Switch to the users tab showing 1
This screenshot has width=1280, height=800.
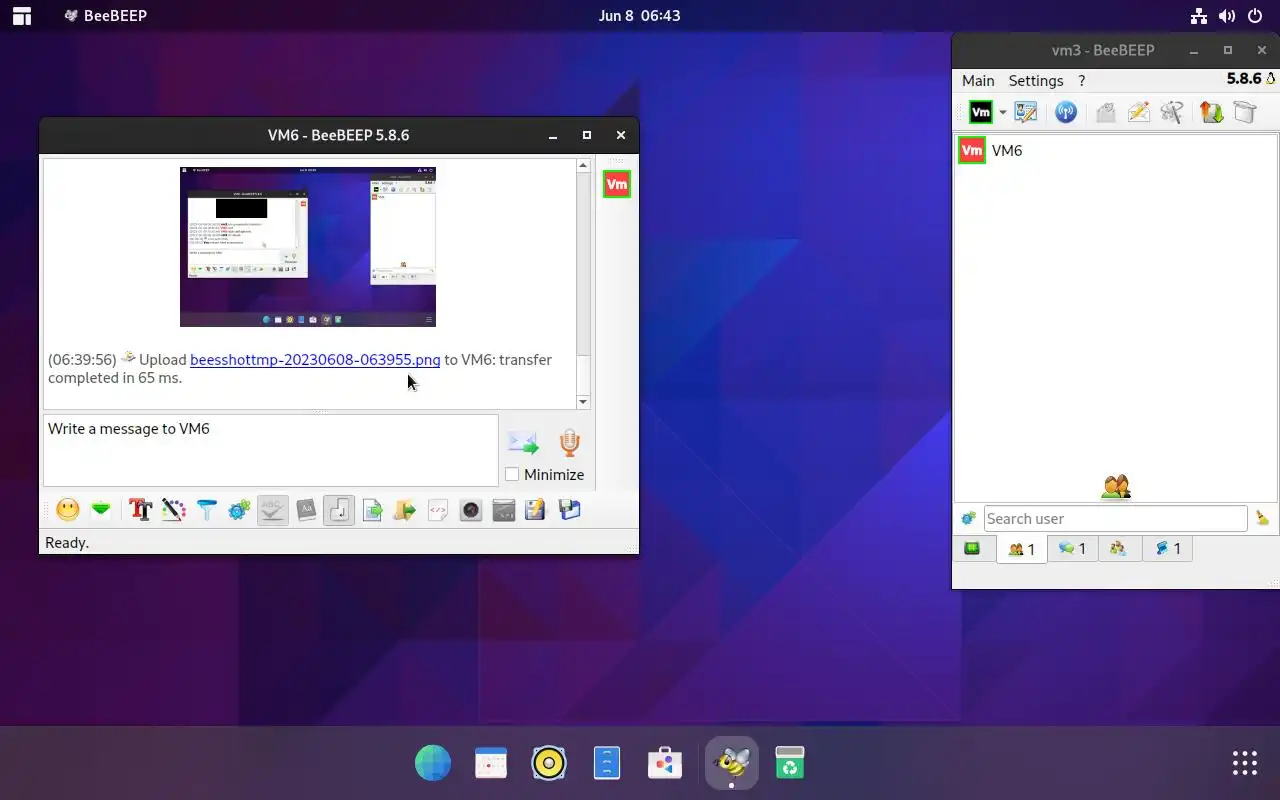[x=1021, y=549]
